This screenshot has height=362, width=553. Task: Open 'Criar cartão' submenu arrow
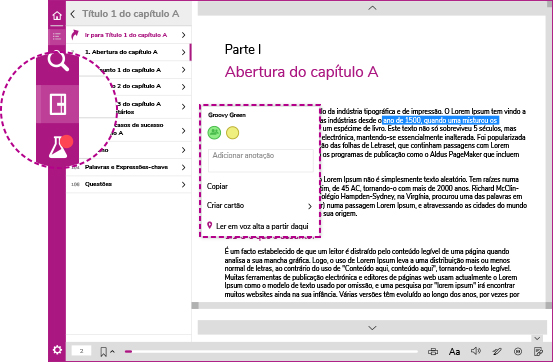(x=310, y=206)
